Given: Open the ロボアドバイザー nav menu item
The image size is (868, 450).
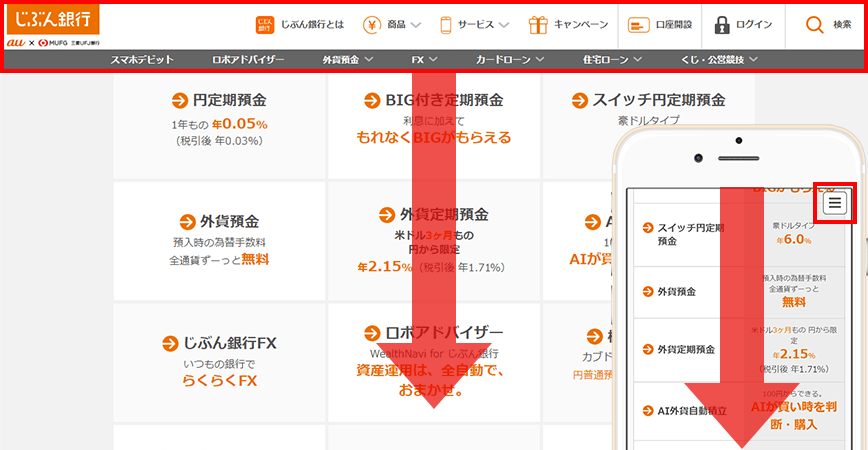Looking at the screenshot, I should (x=248, y=60).
